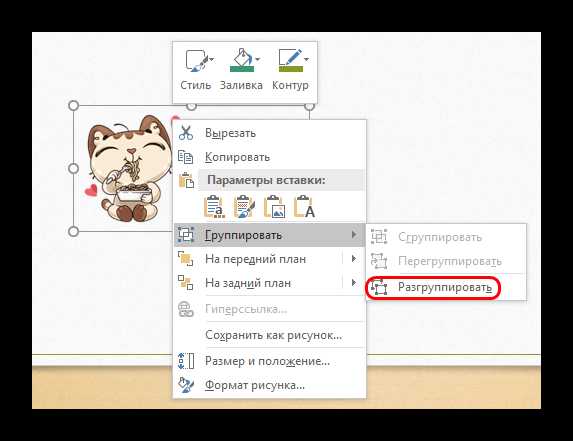The image size is (573, 441).
Task: Click the bring to front icon
Action: (x=186, y=259)
